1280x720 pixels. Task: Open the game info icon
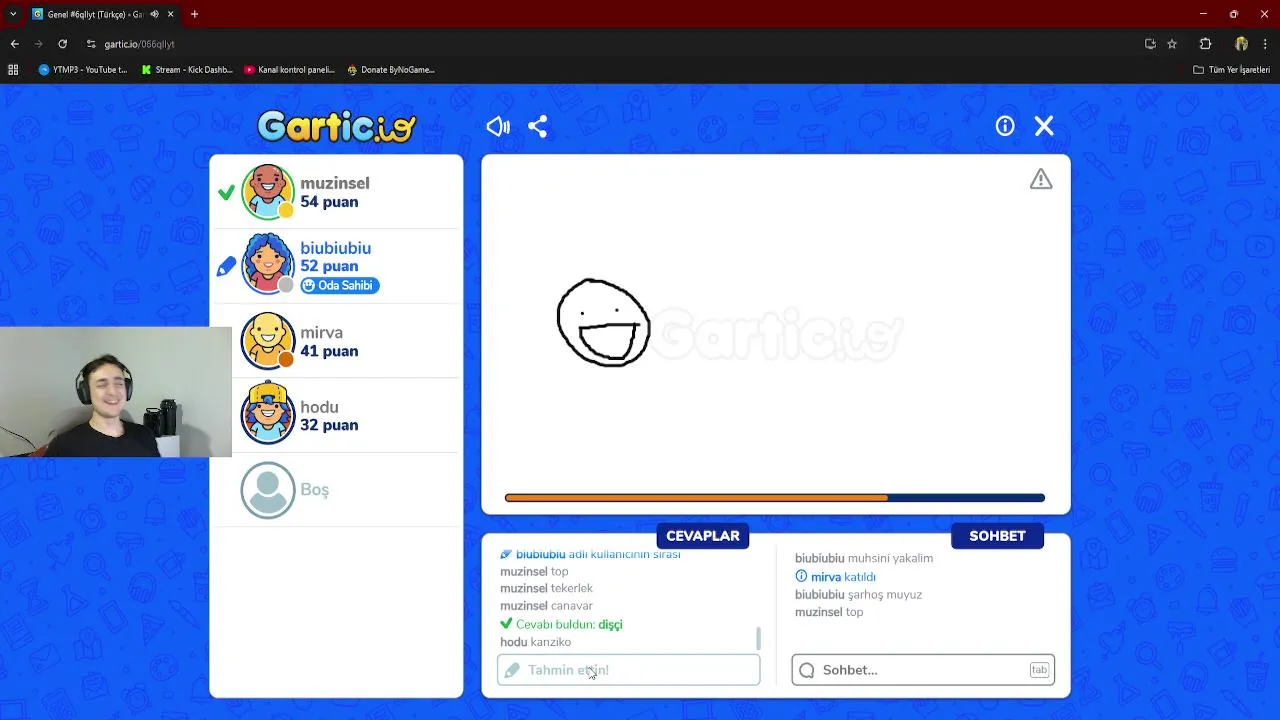pyautogui.click(x=1005, y=126)
